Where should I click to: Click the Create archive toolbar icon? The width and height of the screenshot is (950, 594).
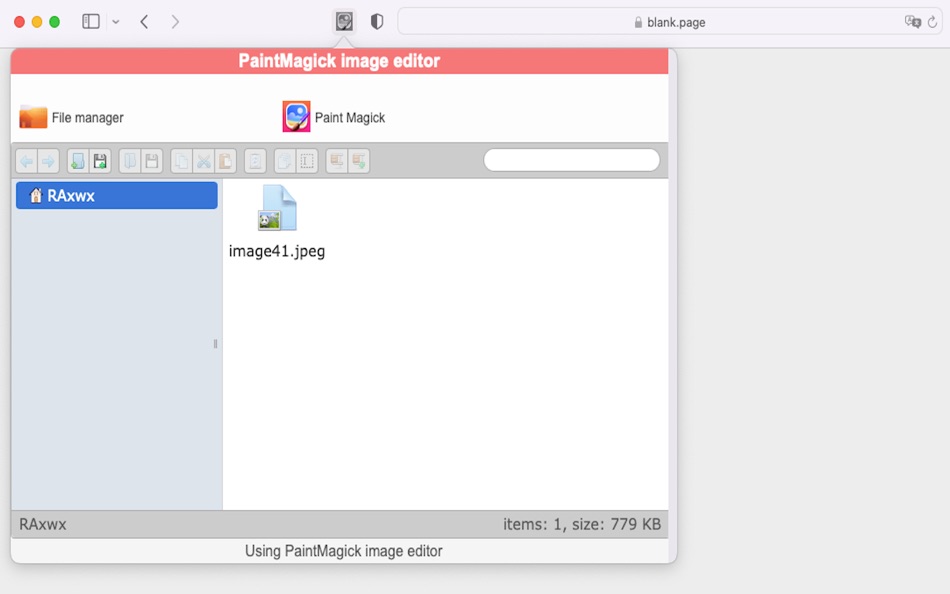pyautogui.click(x=359, y=161)
